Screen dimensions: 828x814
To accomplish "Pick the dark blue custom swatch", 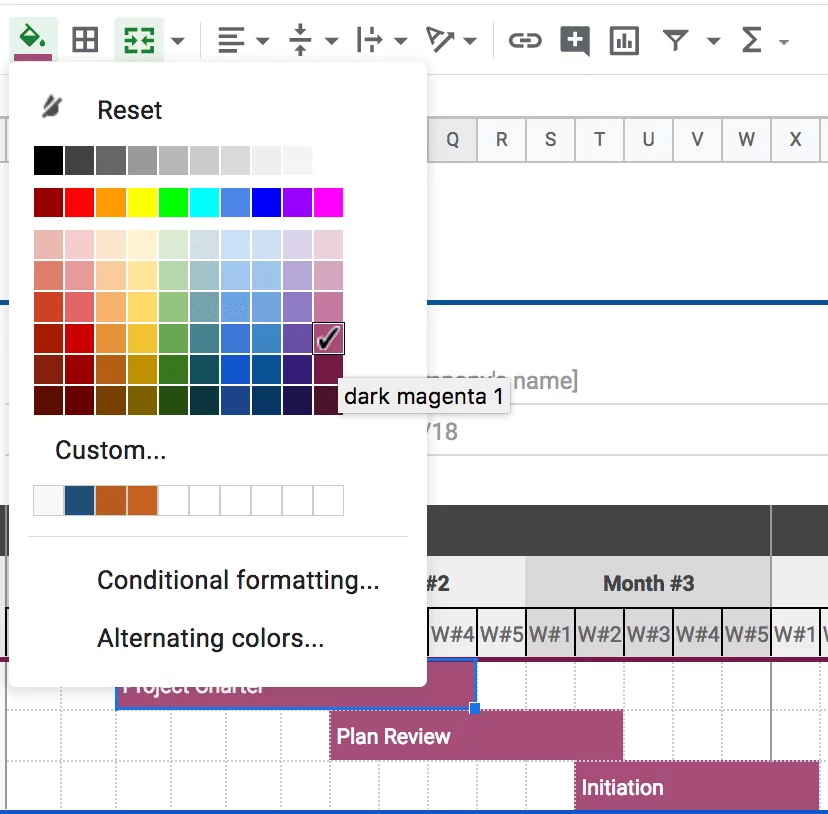I will [x=80, y=500].
